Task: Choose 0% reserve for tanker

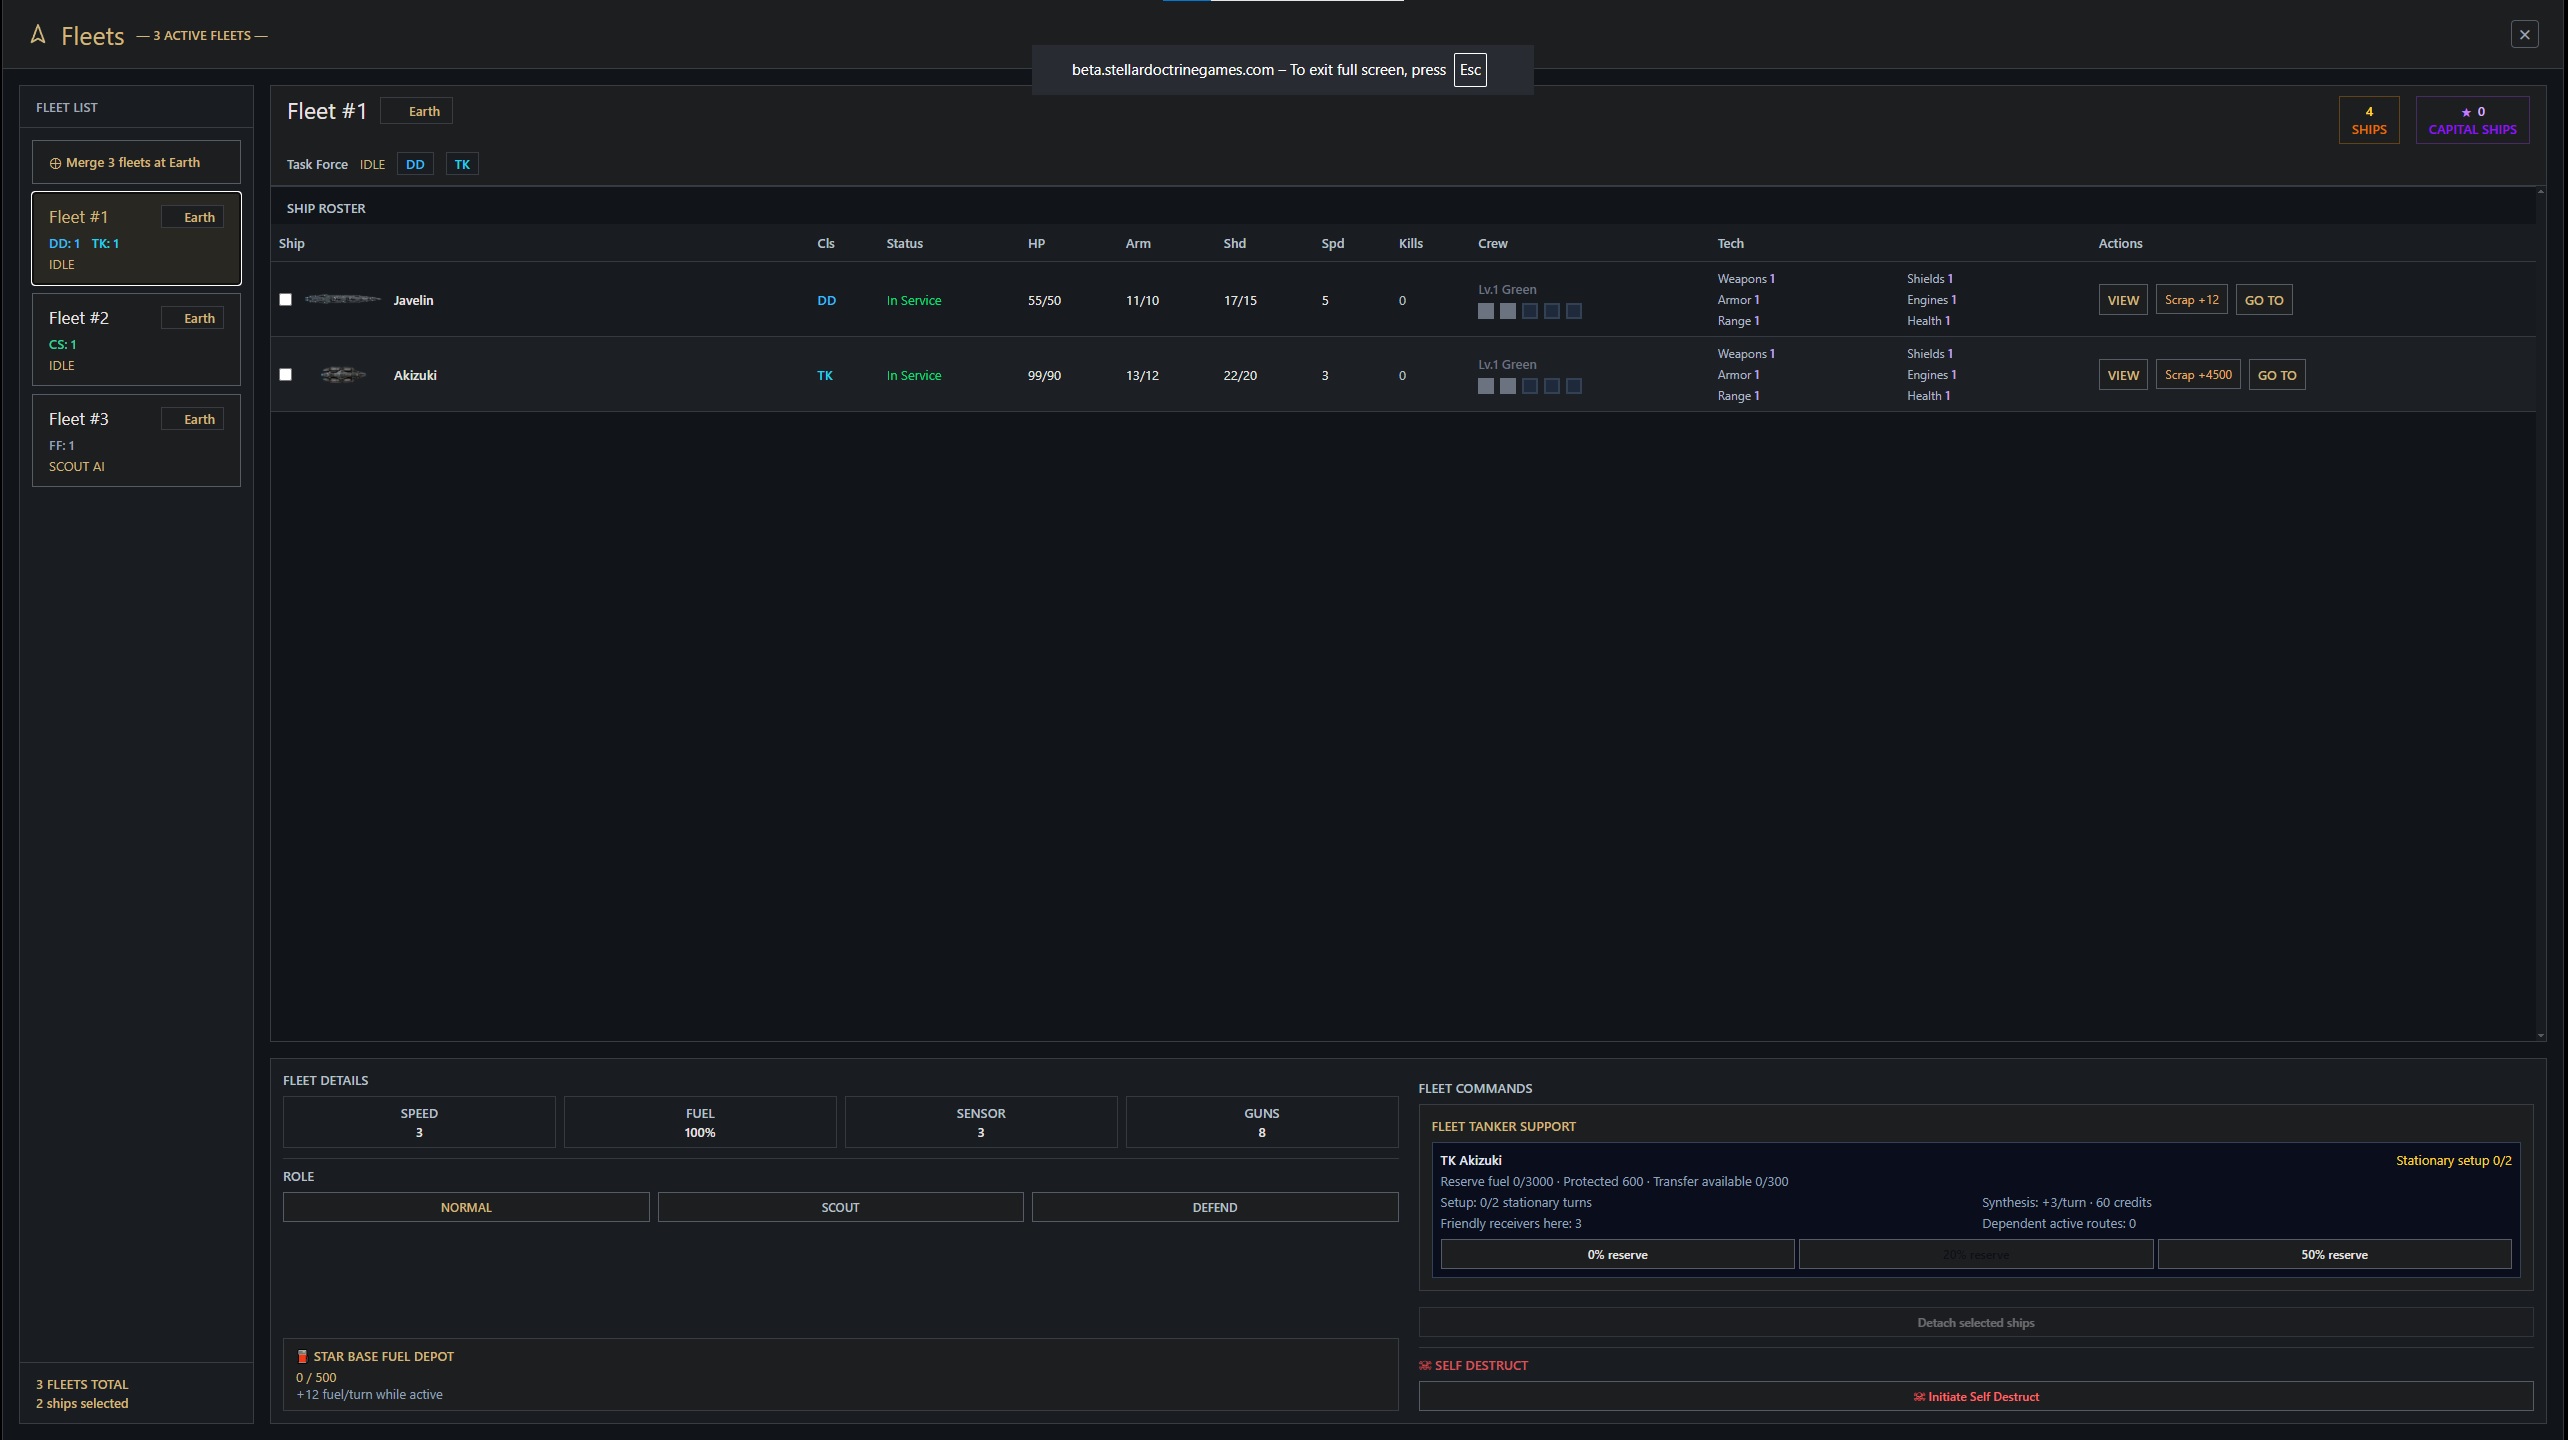Action: point(1617,1254)
